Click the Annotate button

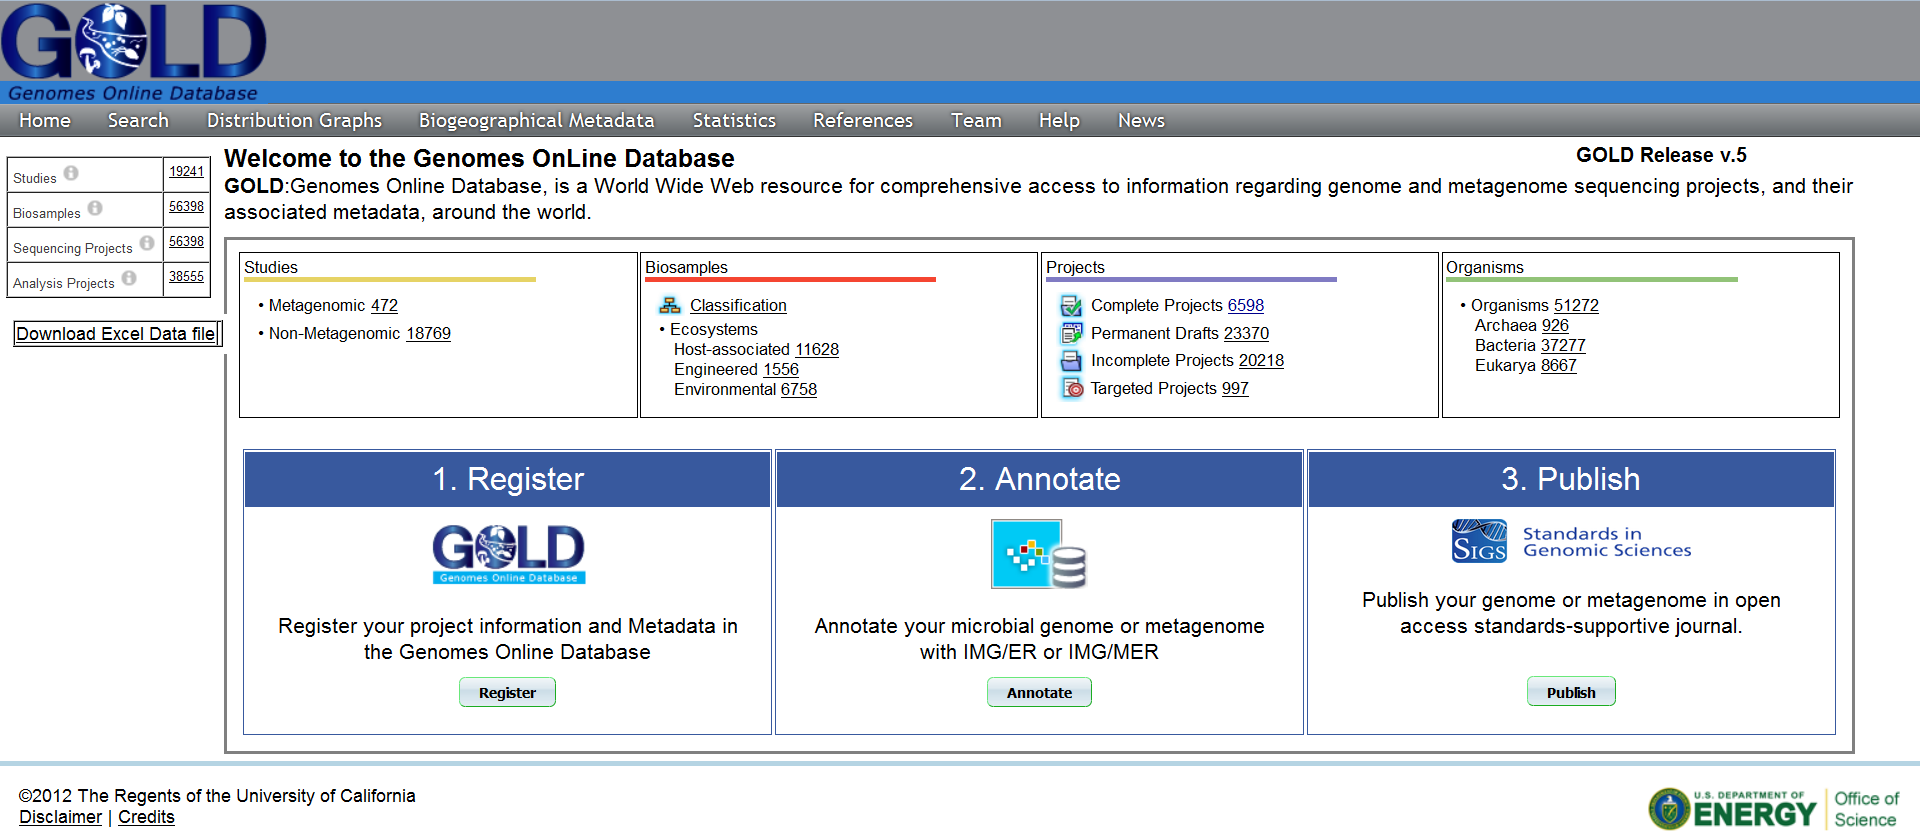pyautogui.click(x=1039, y=692)
